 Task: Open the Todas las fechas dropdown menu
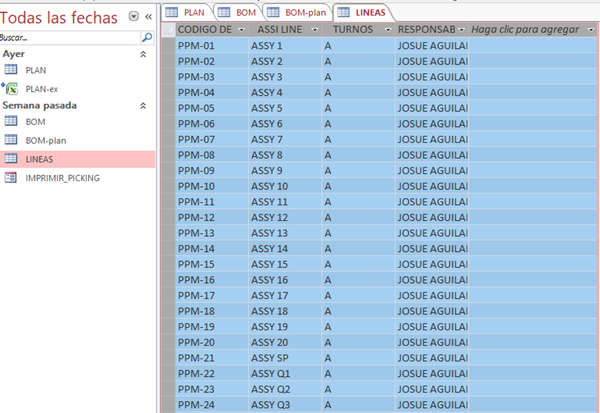pos(134,17)
